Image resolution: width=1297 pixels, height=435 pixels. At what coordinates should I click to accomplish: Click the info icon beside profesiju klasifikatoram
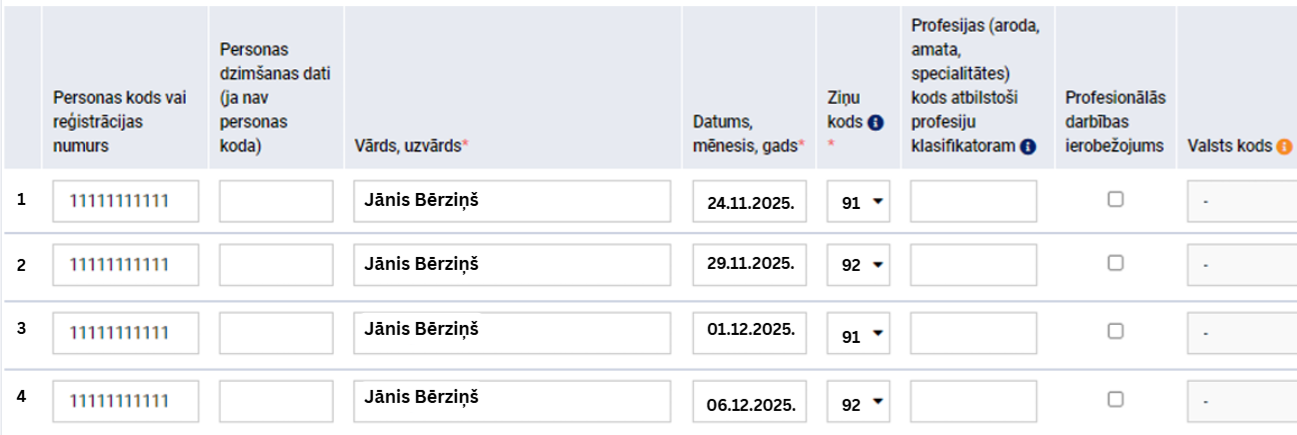click(1027, 146)
